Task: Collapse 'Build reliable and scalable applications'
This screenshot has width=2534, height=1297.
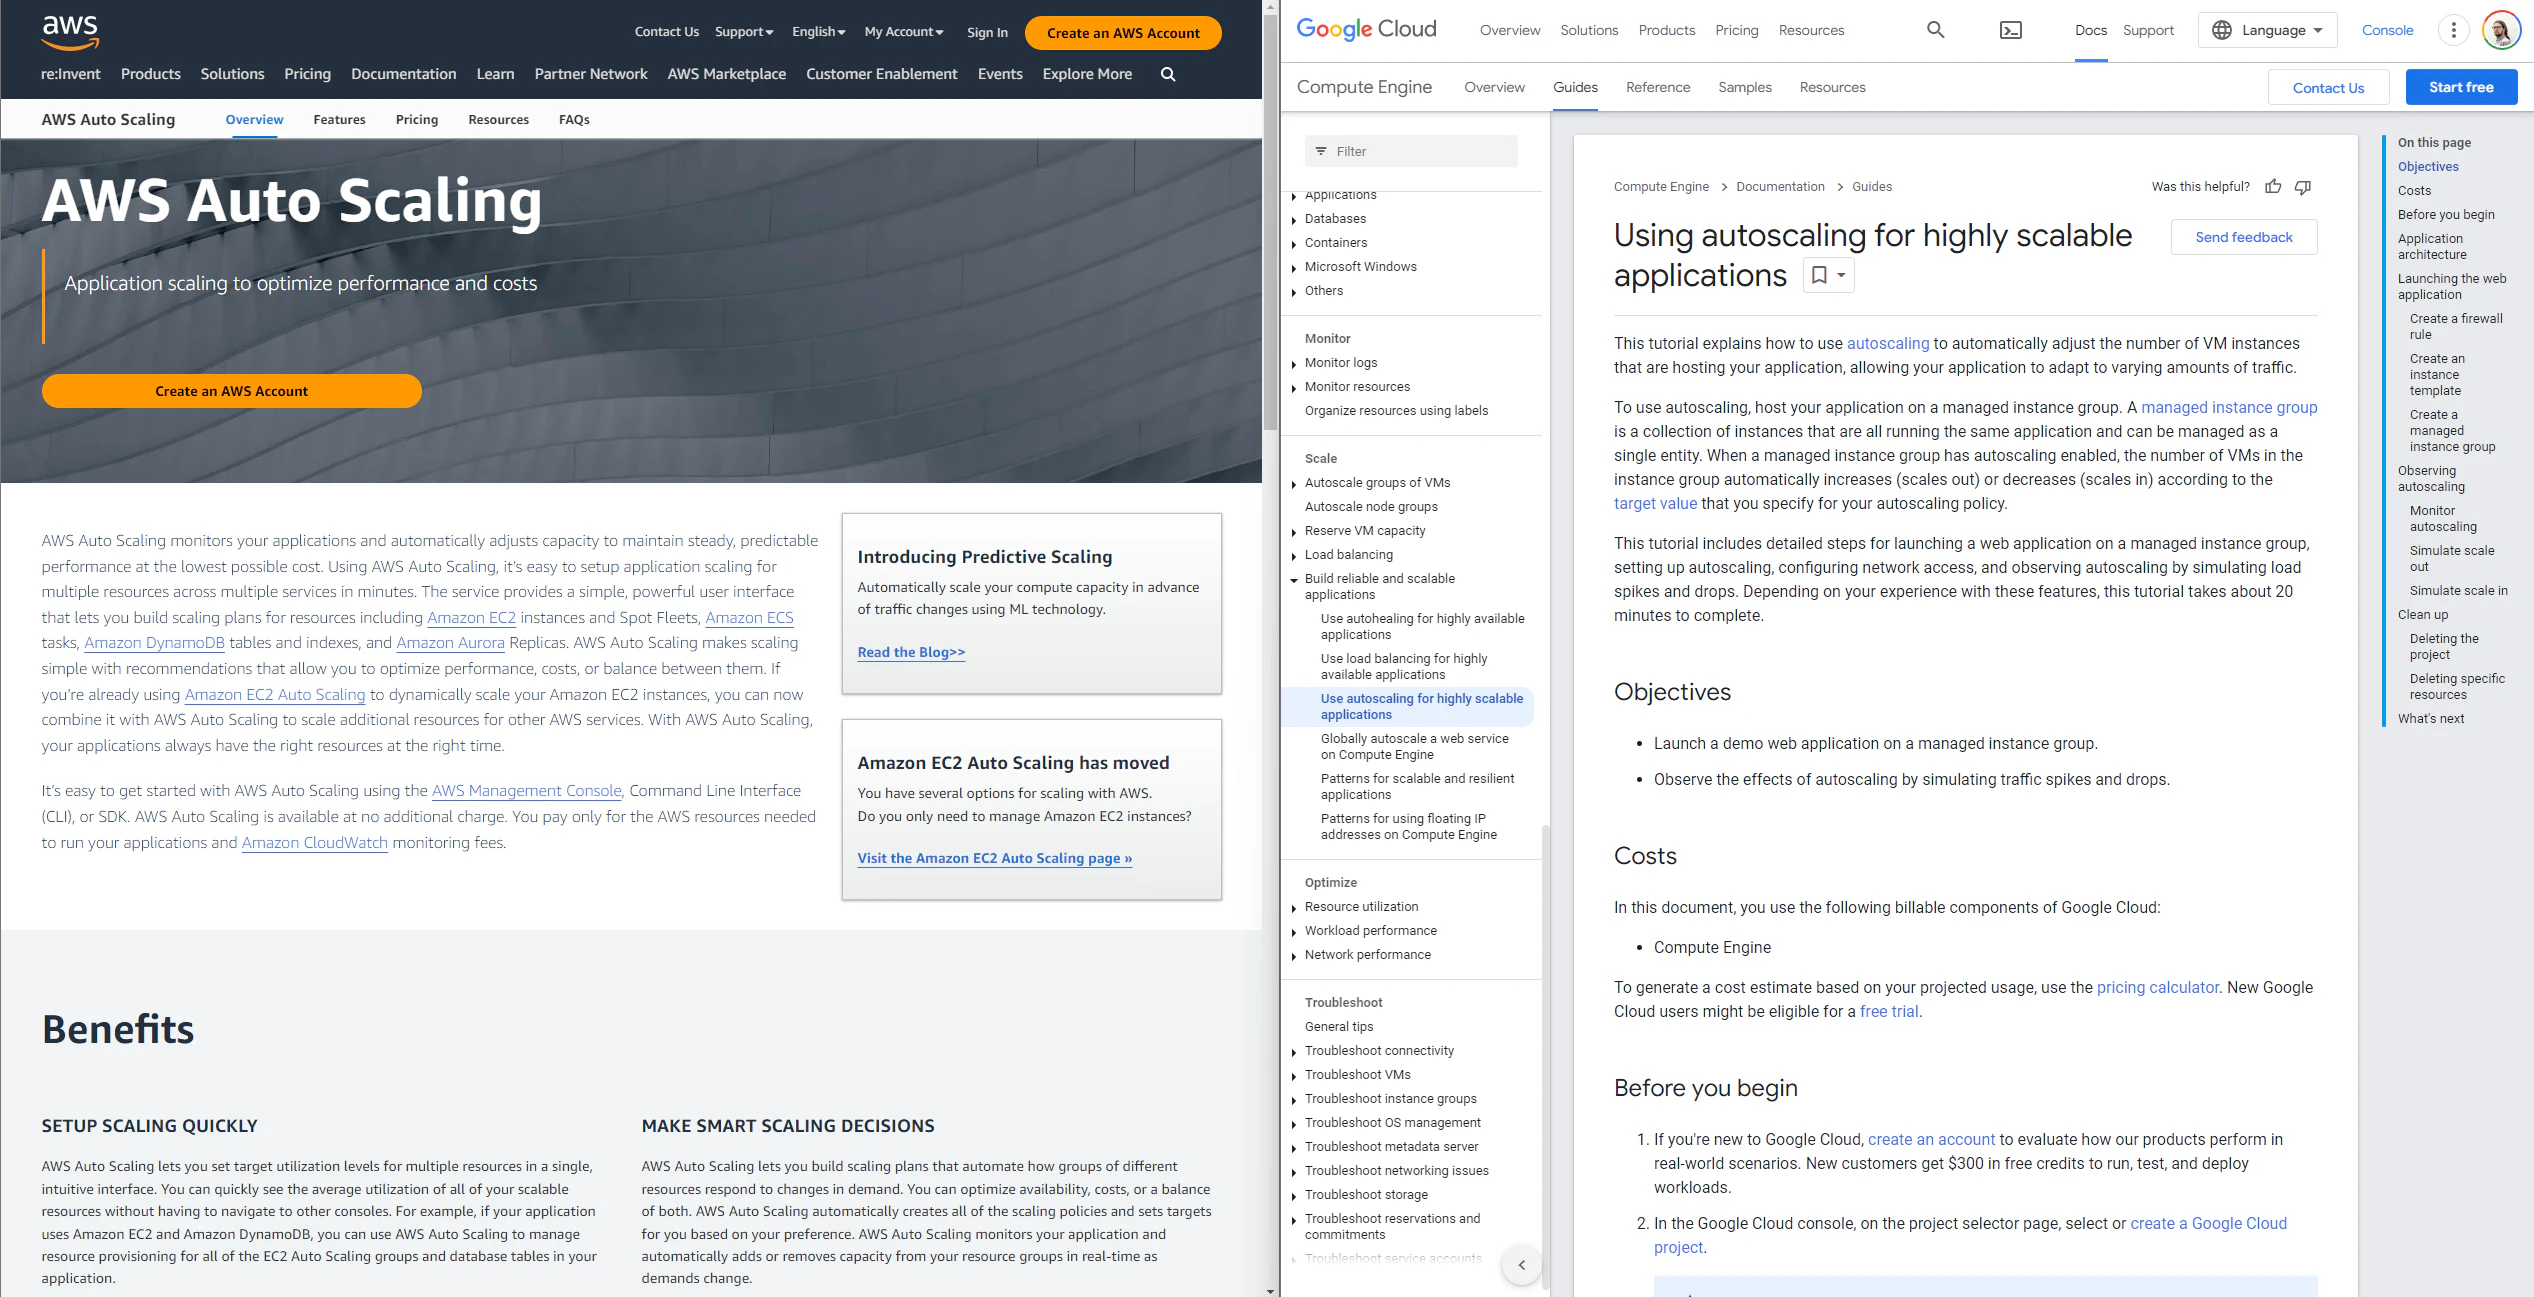Action: click(1294, 578)
